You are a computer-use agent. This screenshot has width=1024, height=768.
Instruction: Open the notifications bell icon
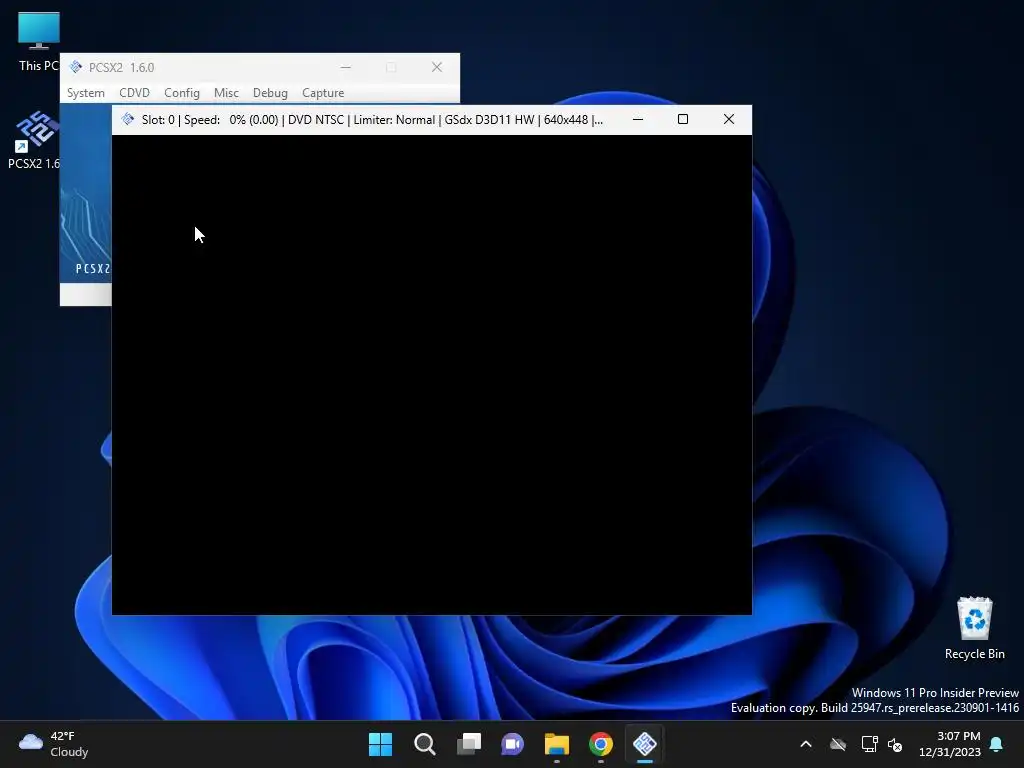(997, 744)
